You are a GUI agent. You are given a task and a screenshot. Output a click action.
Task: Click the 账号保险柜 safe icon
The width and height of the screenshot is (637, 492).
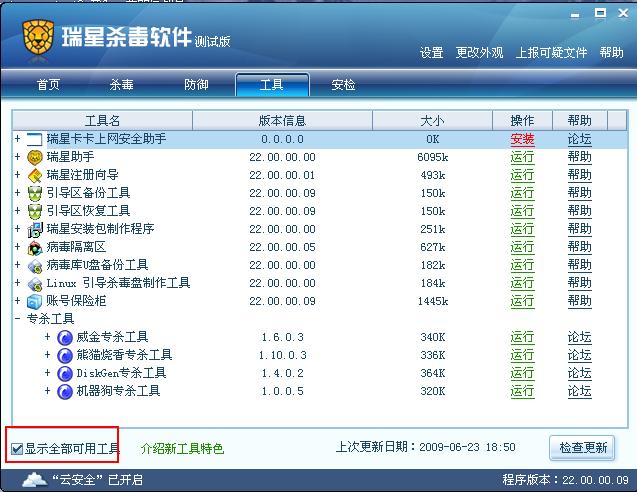click(35, 301)
